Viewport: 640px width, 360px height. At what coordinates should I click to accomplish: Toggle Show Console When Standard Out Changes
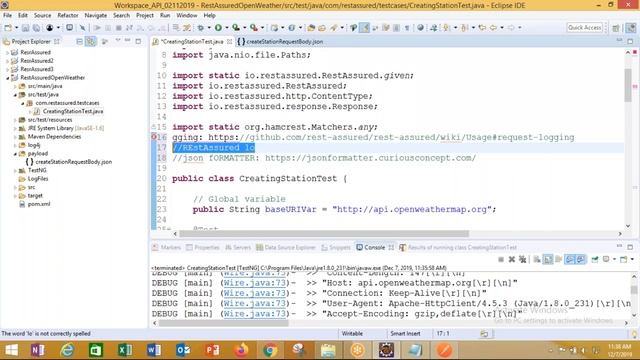pyautogui.click(x=570, y=260)
